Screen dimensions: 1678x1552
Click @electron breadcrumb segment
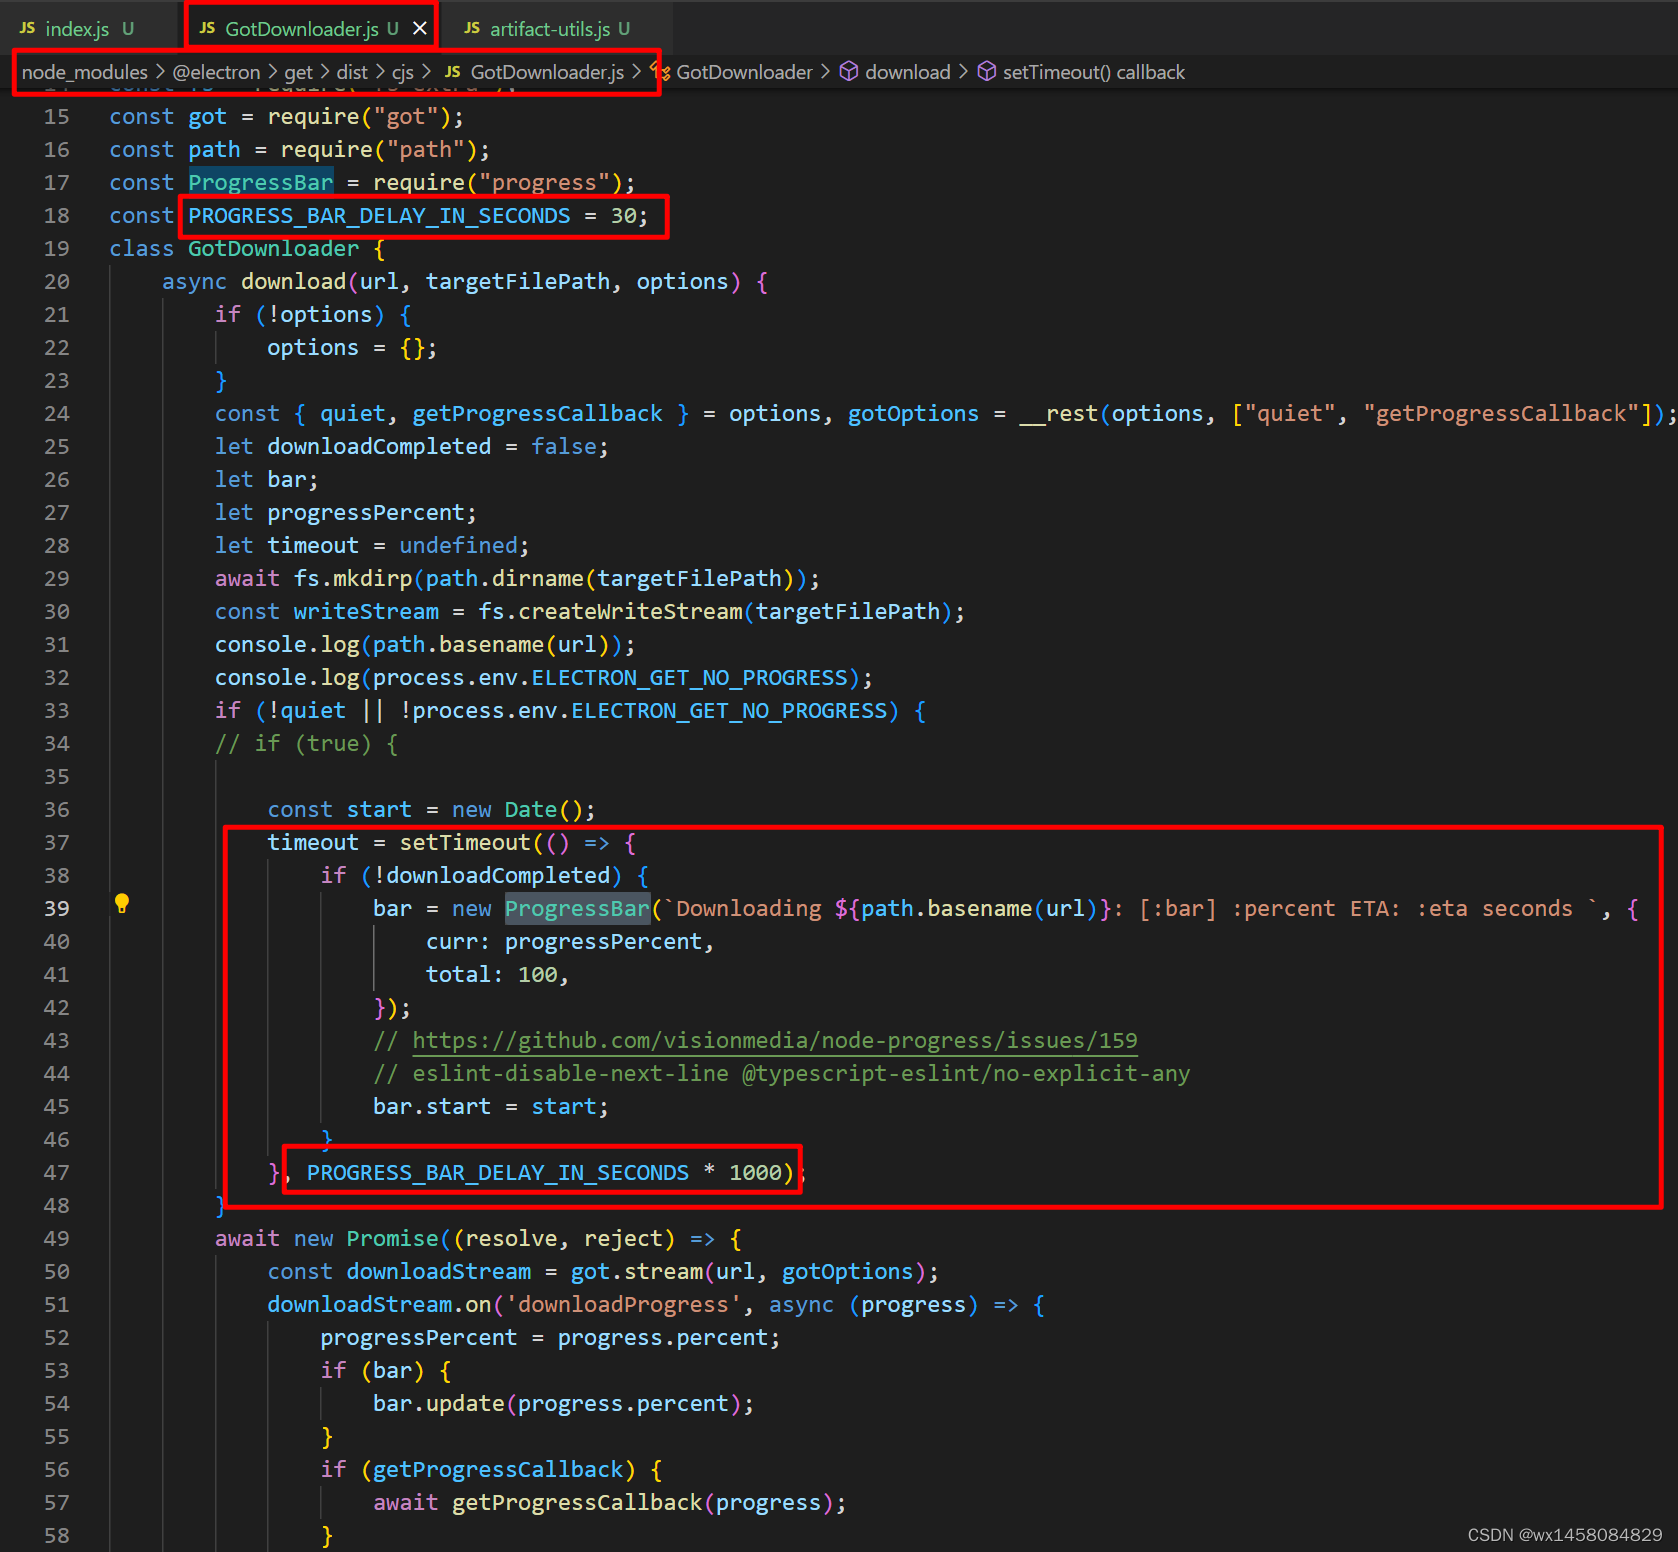coord(216,72)
